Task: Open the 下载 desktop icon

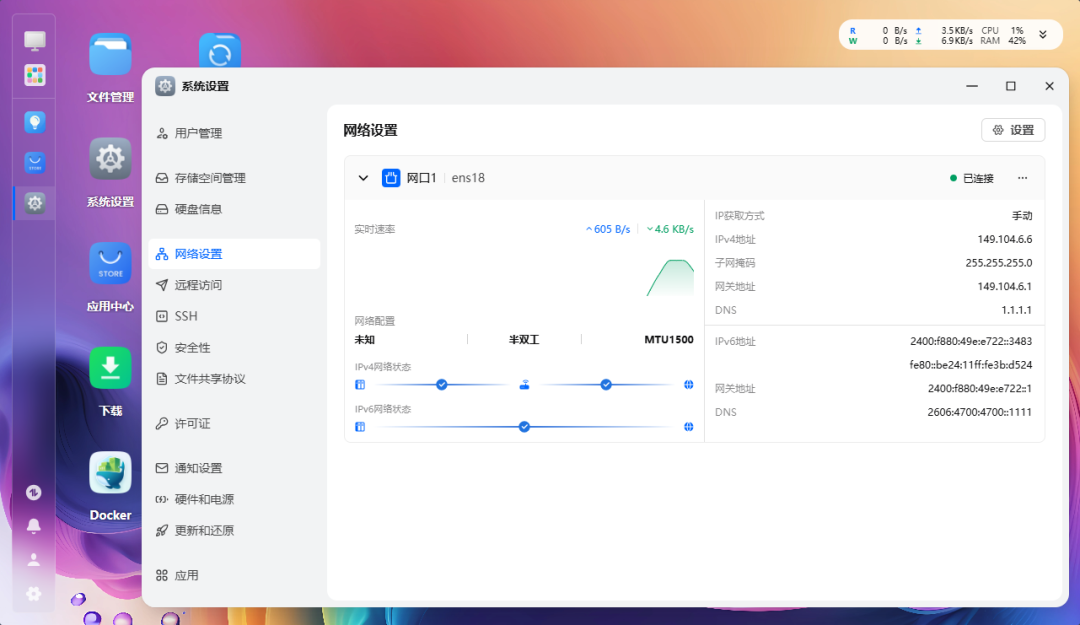Action: pos(110,368)
